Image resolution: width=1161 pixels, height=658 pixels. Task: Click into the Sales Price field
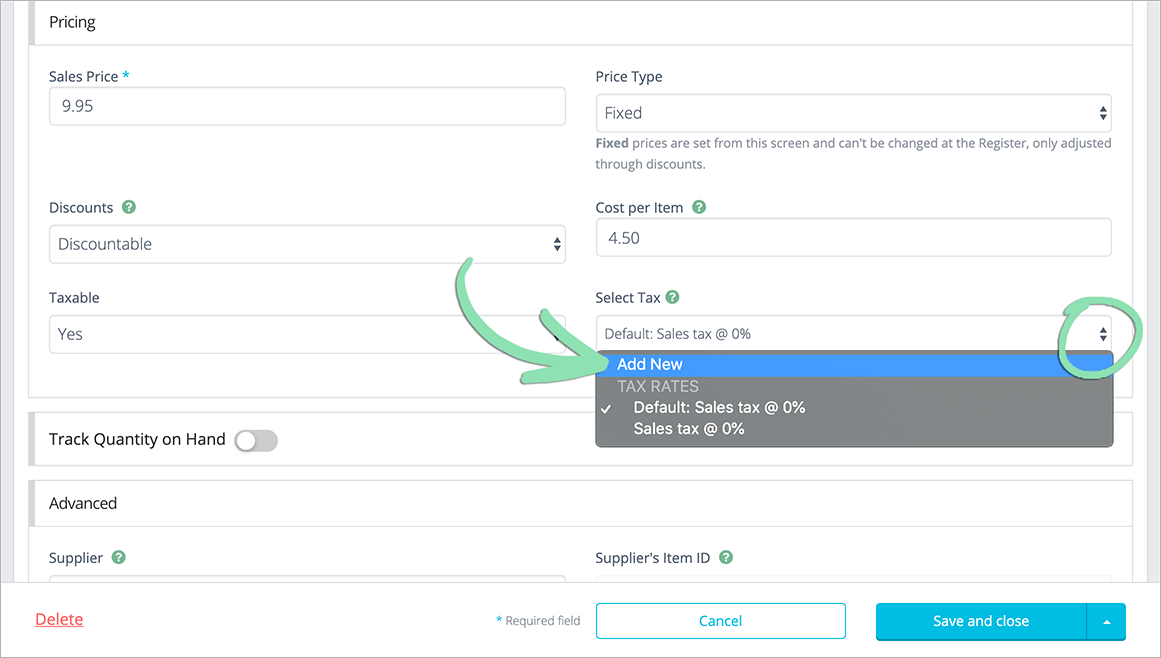tap(306, 106)
